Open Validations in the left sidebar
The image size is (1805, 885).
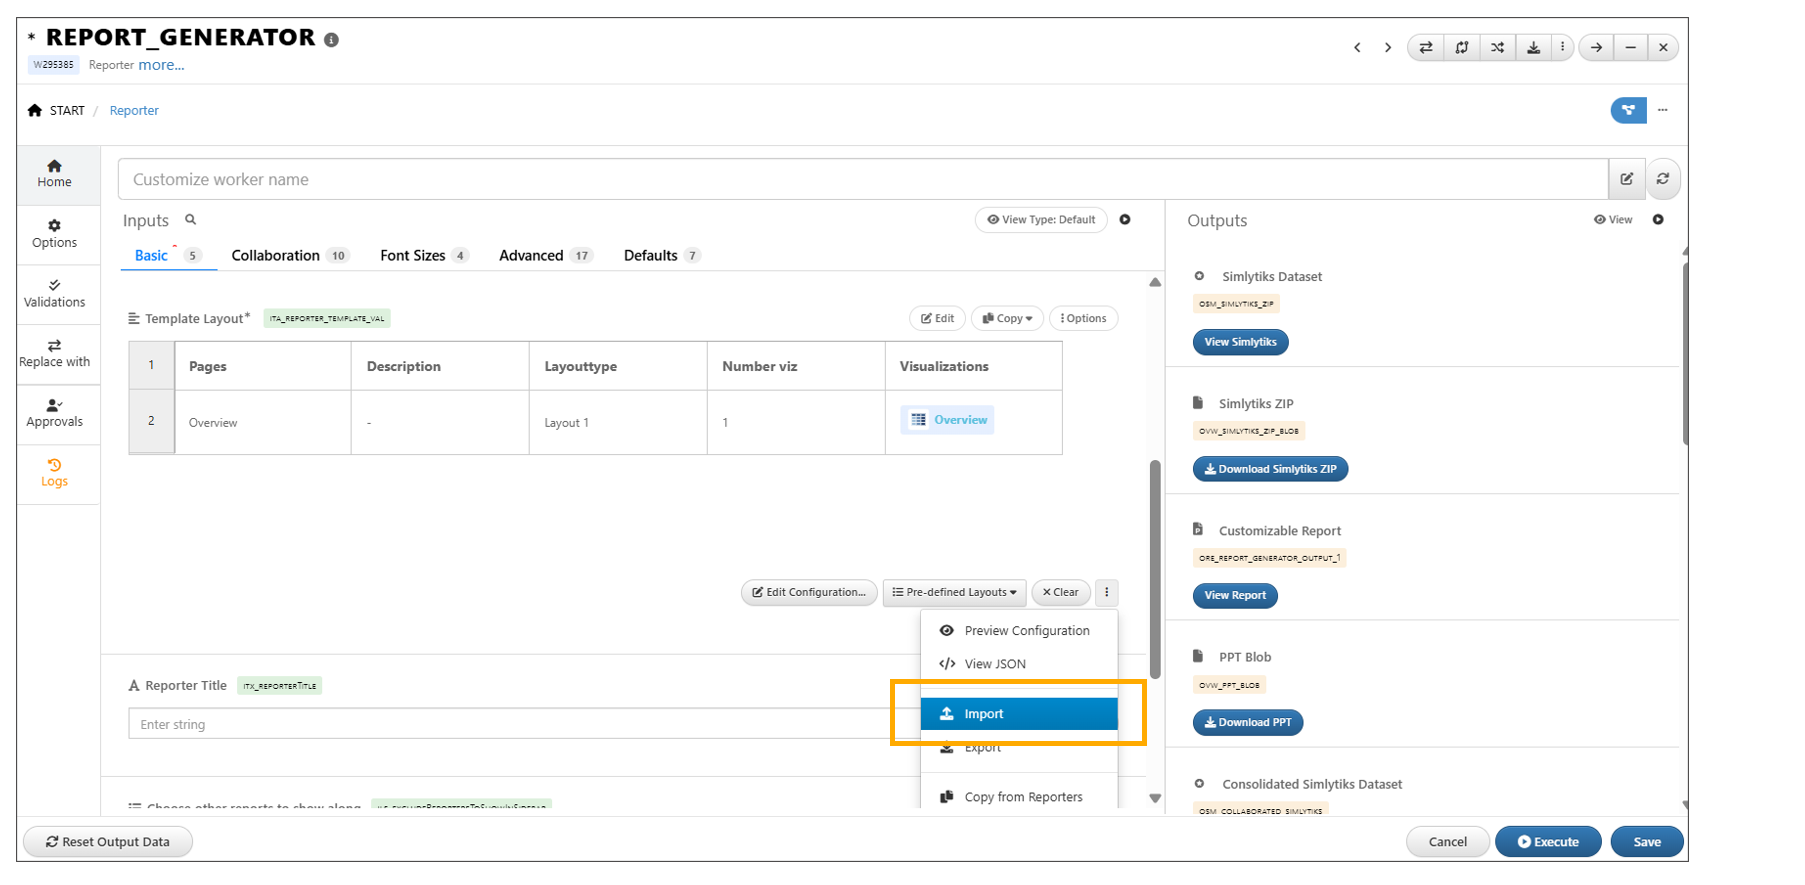pos(54,293)
